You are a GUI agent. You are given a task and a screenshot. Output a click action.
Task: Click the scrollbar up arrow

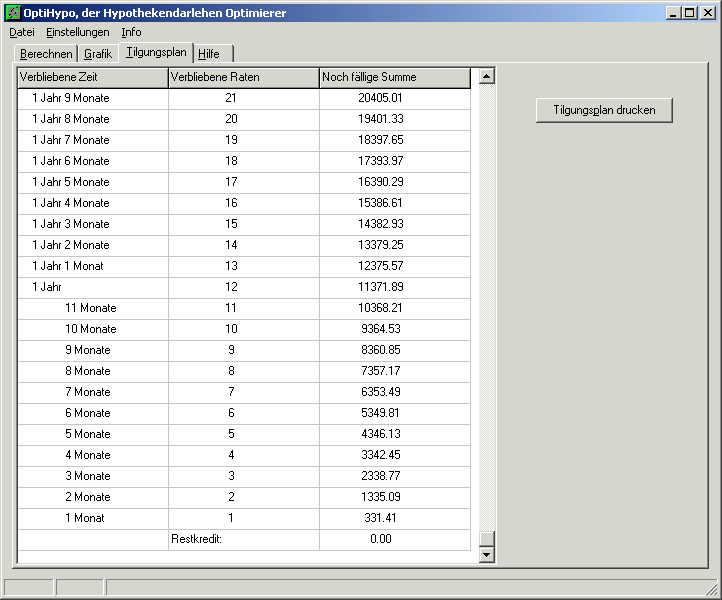click(486, 76)
